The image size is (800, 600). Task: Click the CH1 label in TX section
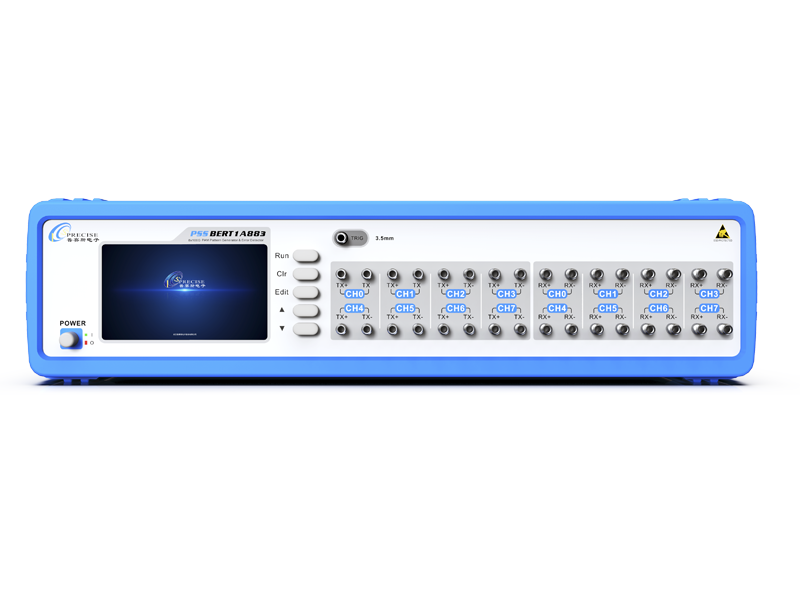pos(405,294)
